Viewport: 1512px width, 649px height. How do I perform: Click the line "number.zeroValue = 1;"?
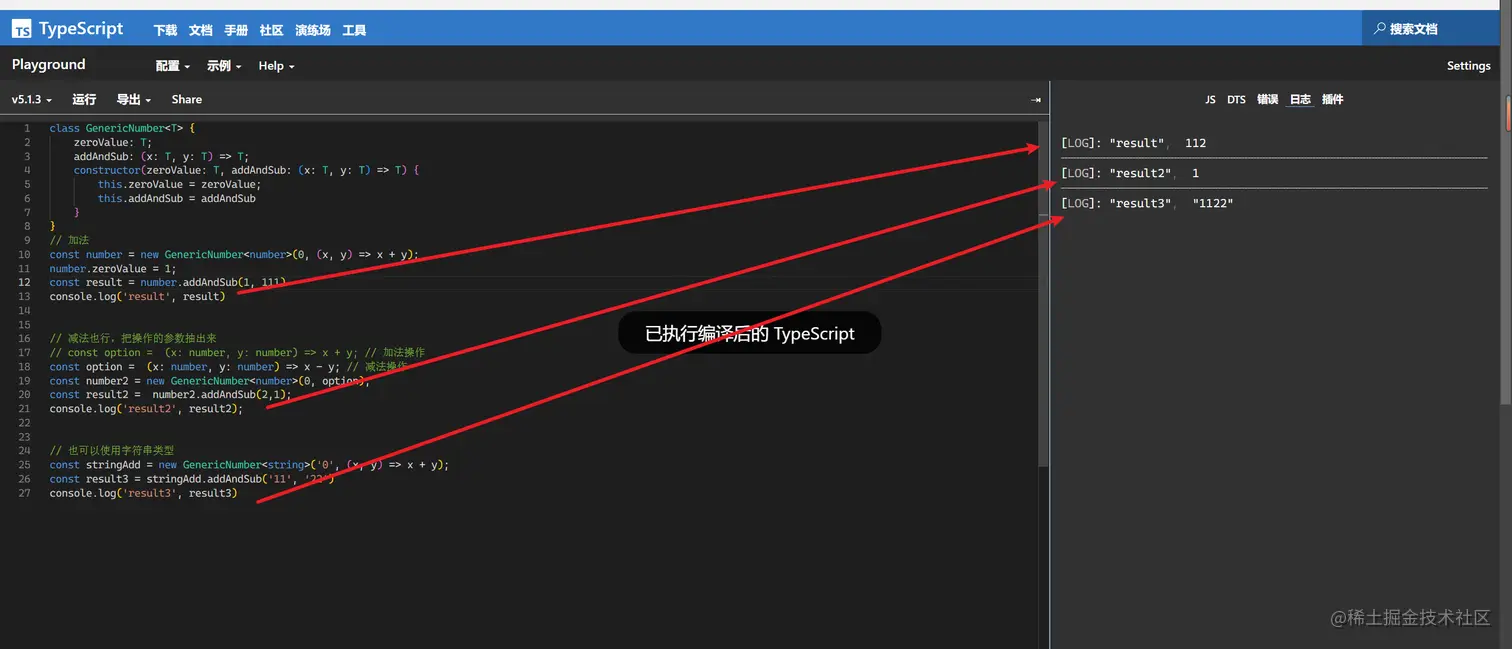coord(113,268)
